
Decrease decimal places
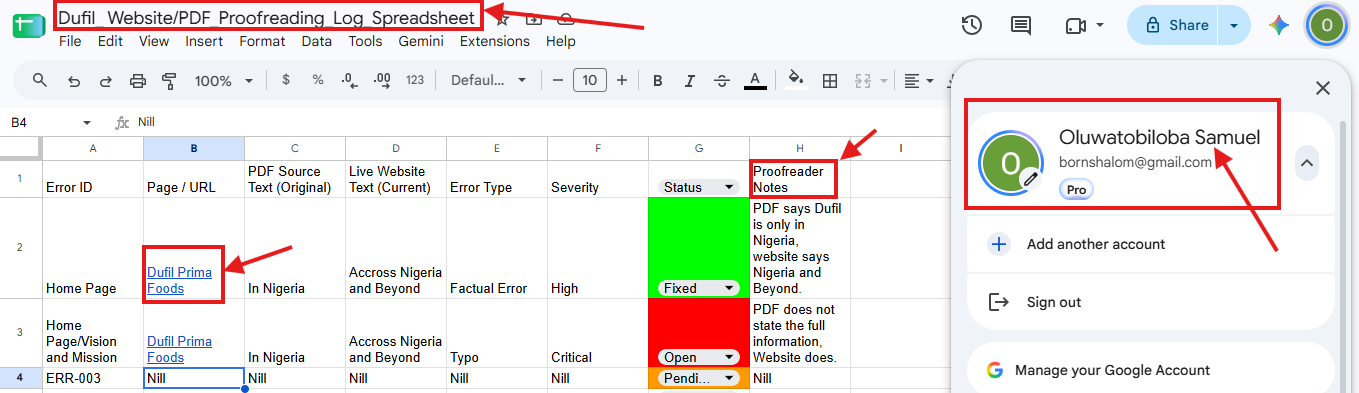click(349, 80)
